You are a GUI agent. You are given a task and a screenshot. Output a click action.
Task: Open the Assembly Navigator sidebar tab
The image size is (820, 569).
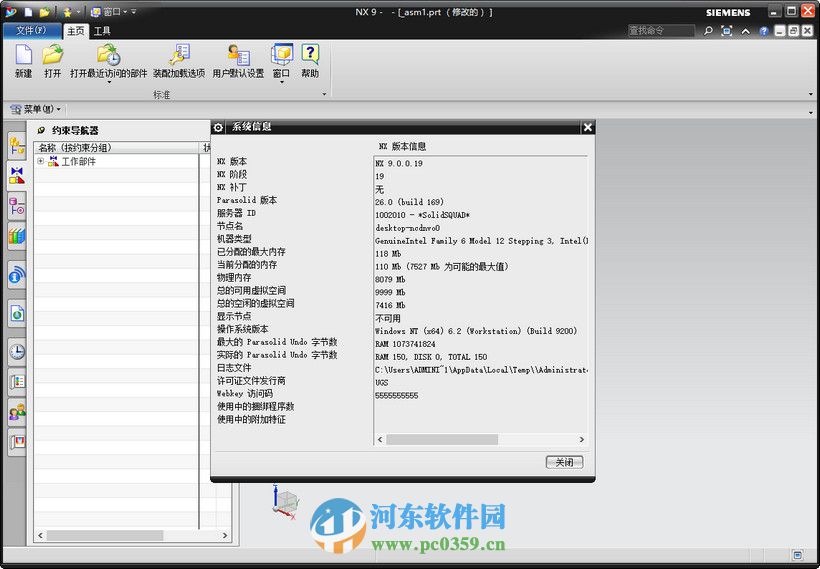[x=17, y=147]
